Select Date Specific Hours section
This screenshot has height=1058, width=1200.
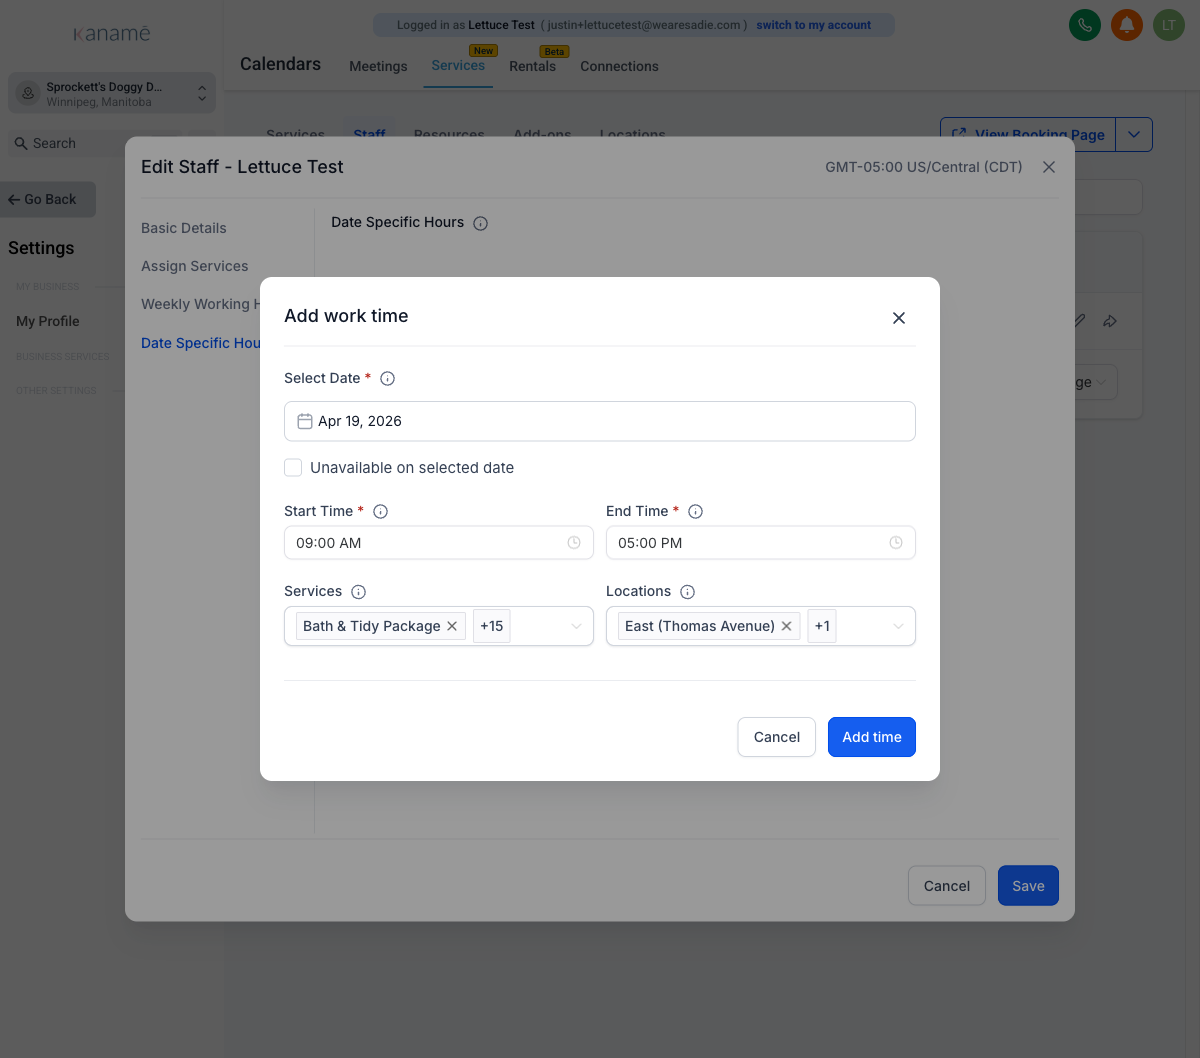[x=201, y=343]
